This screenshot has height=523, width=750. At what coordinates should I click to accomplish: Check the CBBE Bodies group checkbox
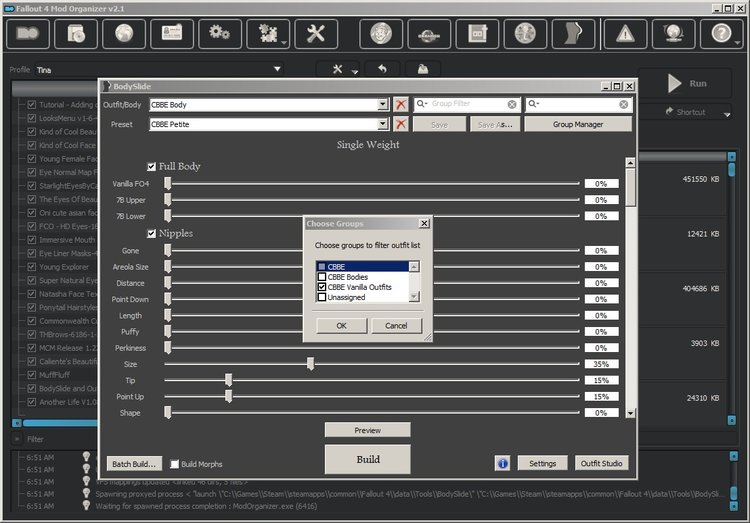[x=322, y=277]
